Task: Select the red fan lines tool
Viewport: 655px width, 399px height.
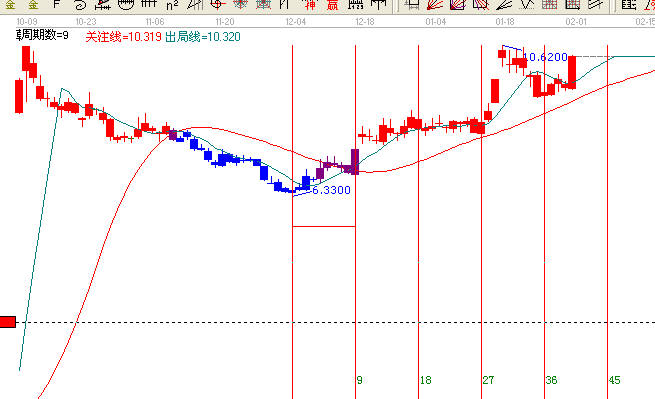Action: click(x=435, y=5)
